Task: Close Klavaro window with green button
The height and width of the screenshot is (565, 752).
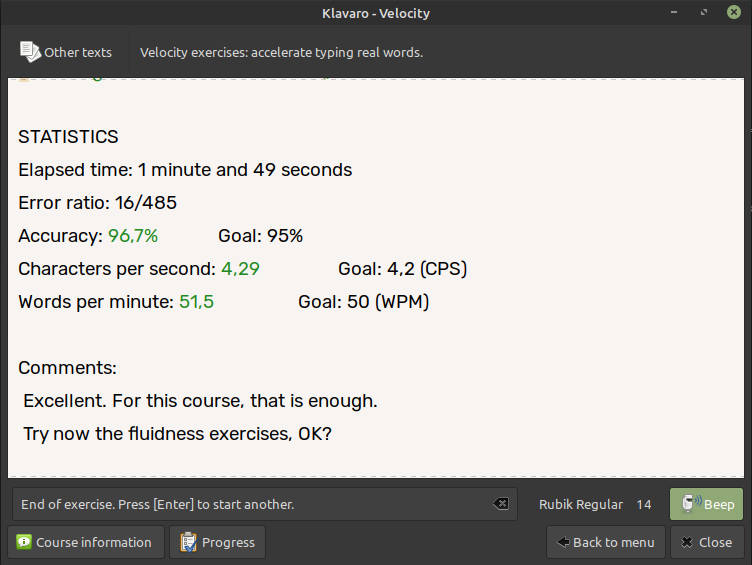Action: click(x=734, y=12)
